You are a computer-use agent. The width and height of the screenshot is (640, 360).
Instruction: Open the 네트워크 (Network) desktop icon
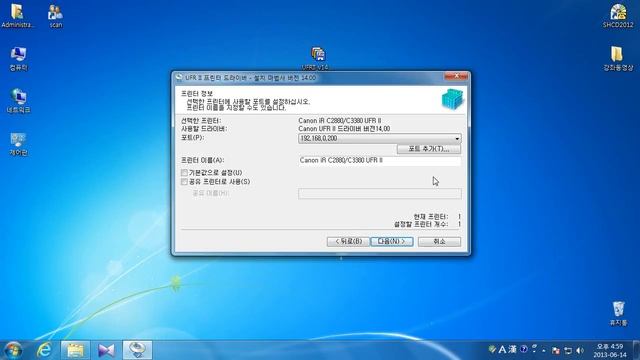[x=18, y=101]
